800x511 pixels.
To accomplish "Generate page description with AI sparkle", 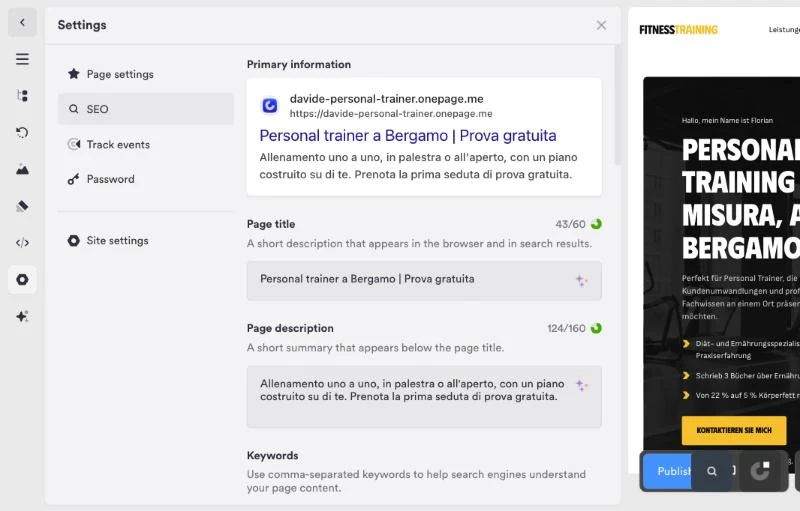I will (581, 385).
